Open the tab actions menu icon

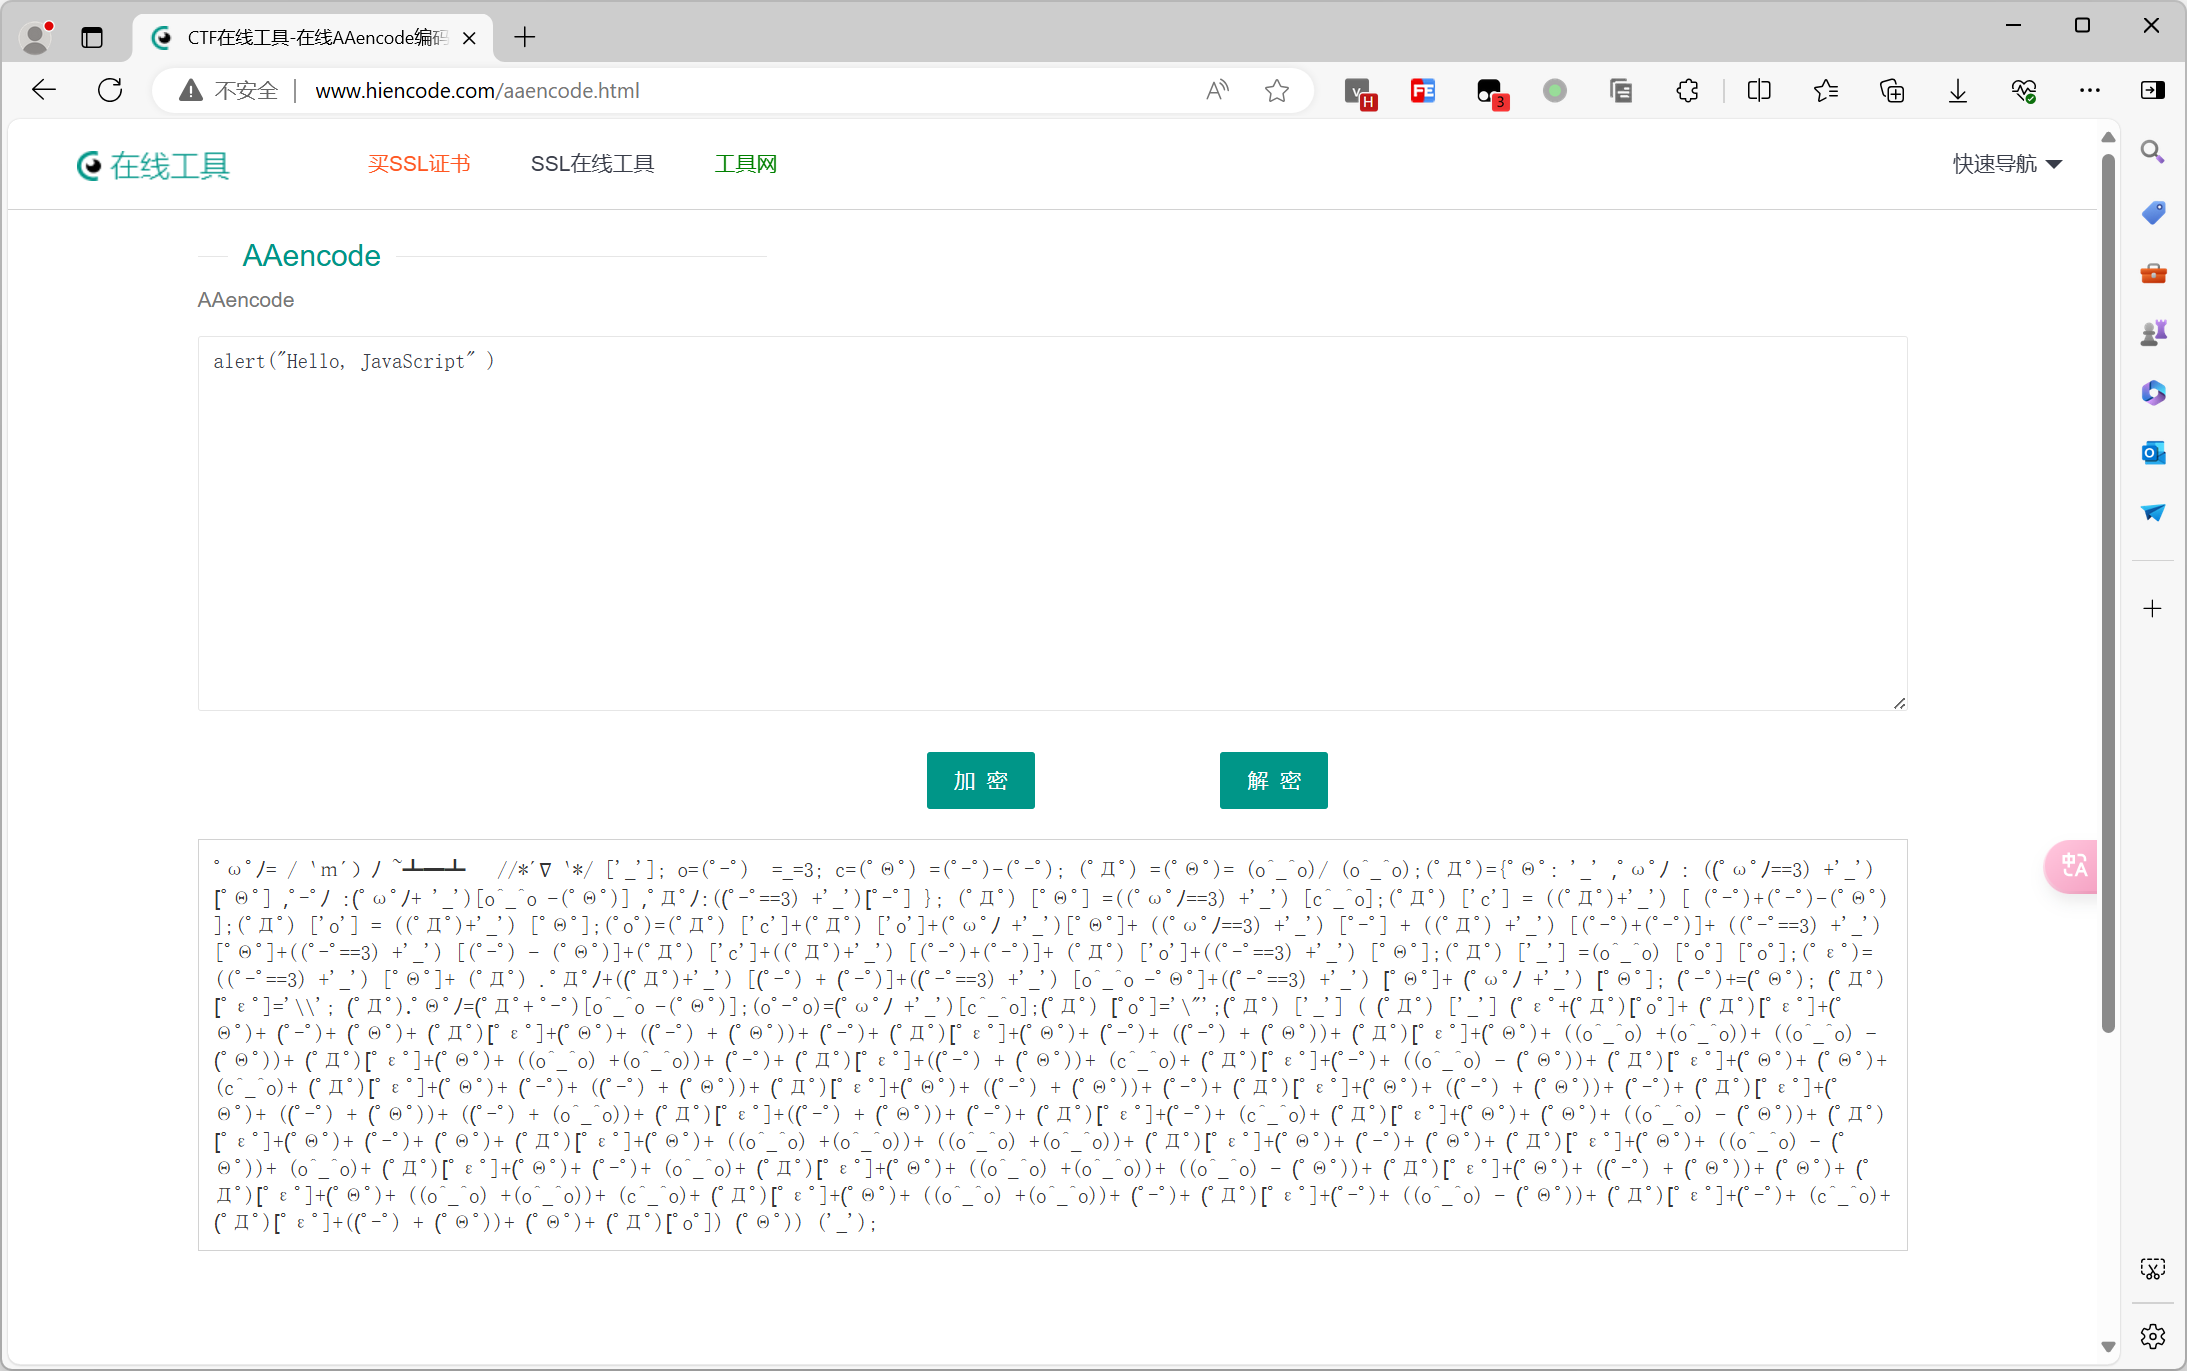pyautogui.click(x=92, y=37)
